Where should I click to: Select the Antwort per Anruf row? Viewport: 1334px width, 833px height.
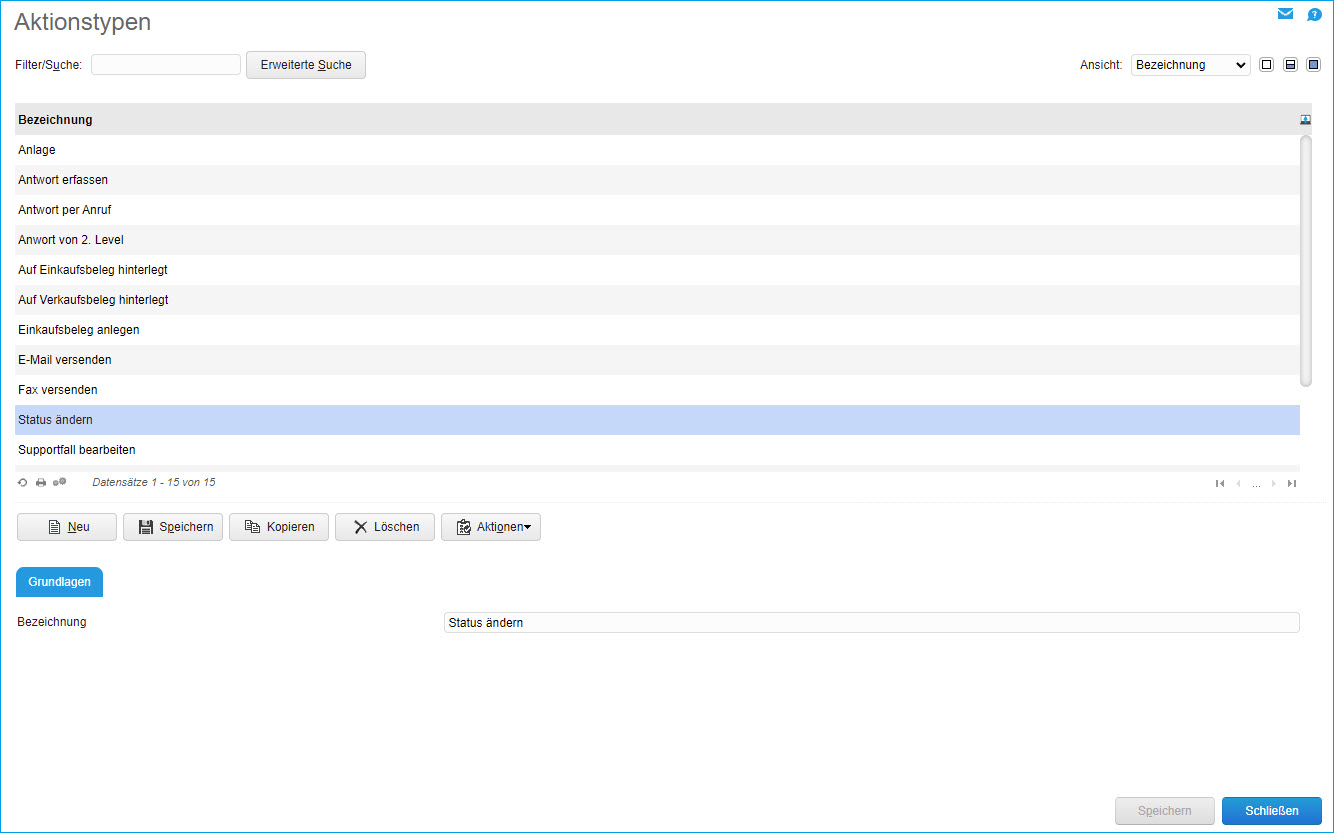(x=657, y=210)
